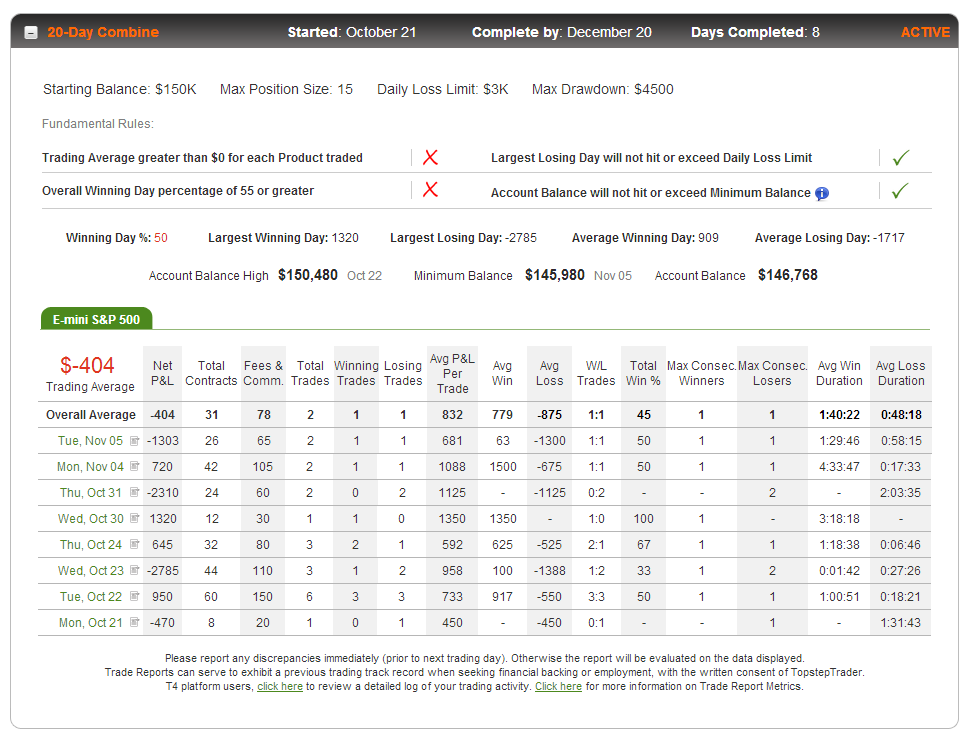Open the Thu, Oct 31 date link
970x740 pixels.
coord(90,493)
